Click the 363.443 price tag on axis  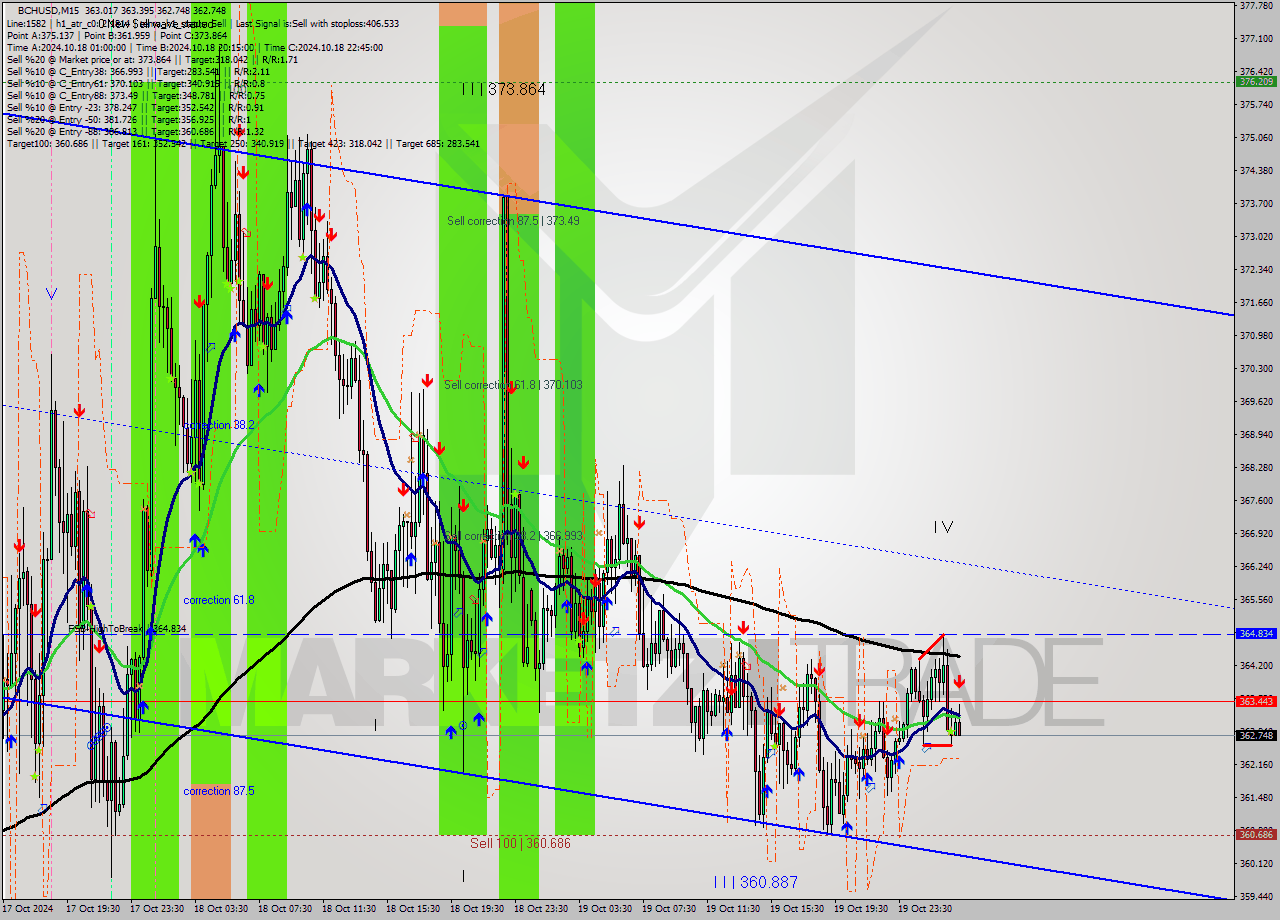coord(1256,701)
